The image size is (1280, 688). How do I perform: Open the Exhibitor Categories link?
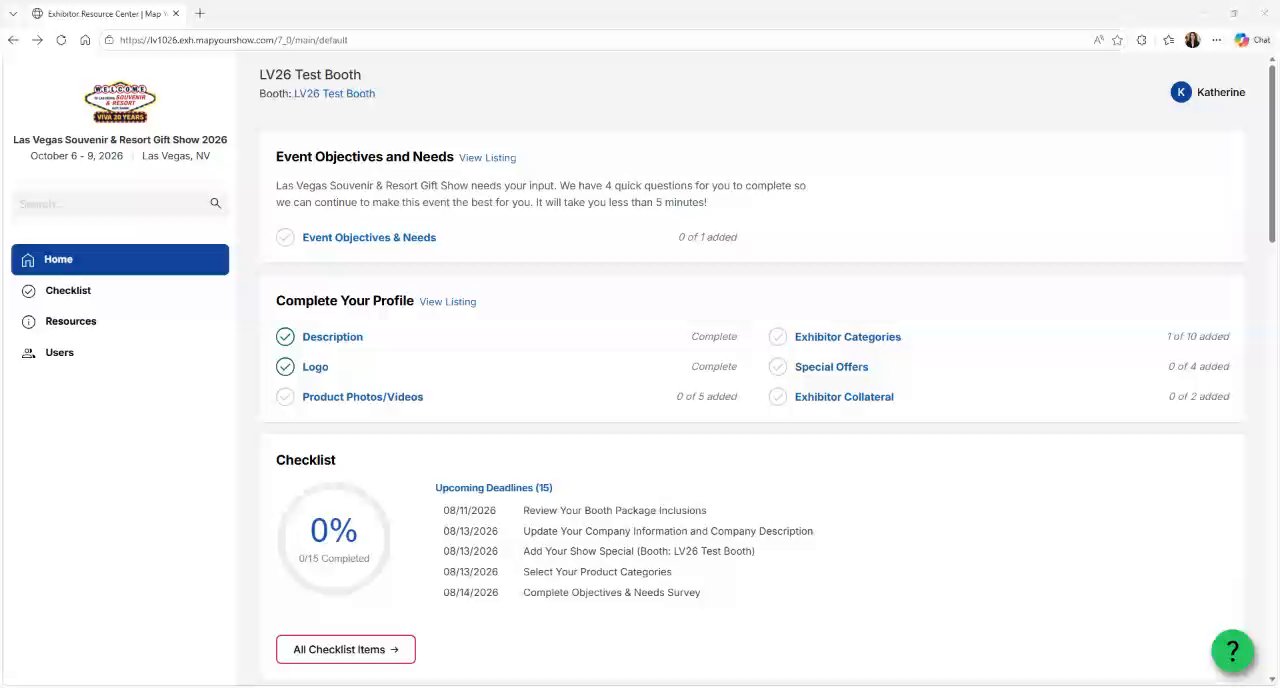point(847,337)
